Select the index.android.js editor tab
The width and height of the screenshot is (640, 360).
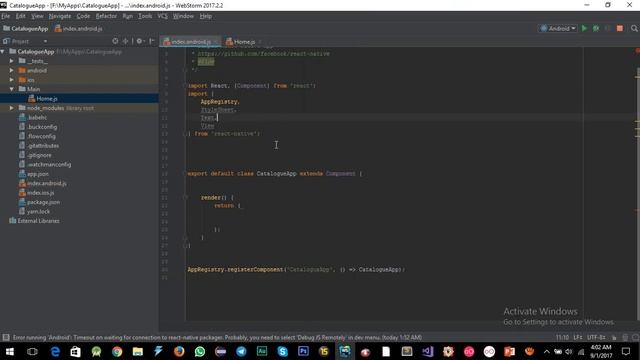(x=191, y=42)
